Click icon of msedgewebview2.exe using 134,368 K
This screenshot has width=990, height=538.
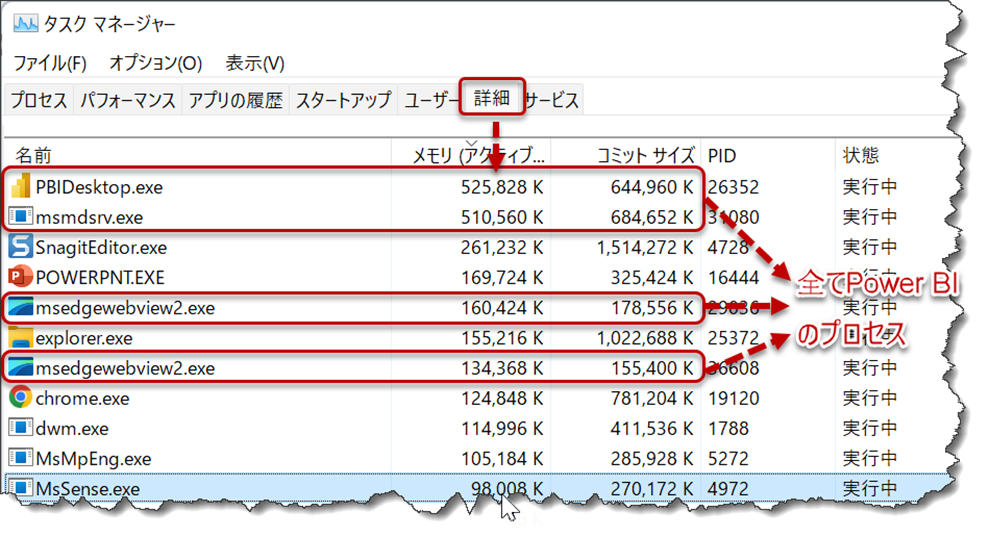point(20,368)
